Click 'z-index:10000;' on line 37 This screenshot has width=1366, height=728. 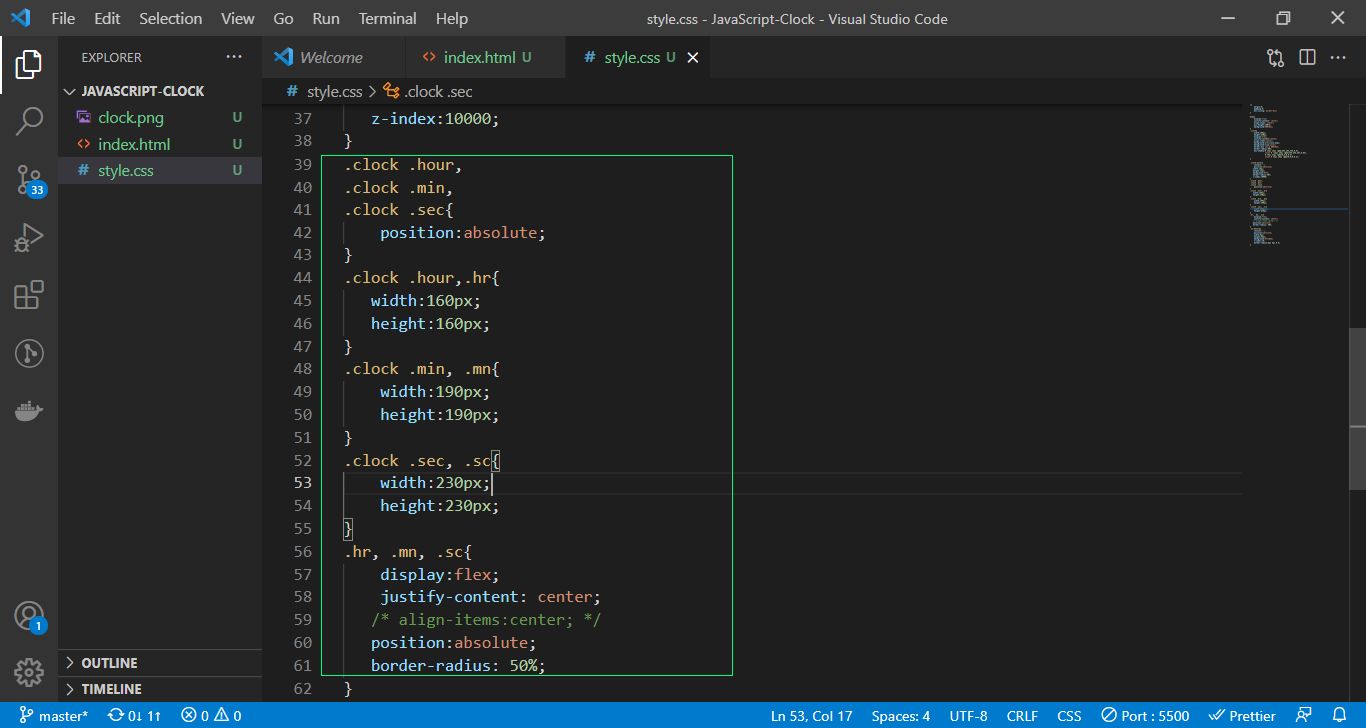coord(434,118)
